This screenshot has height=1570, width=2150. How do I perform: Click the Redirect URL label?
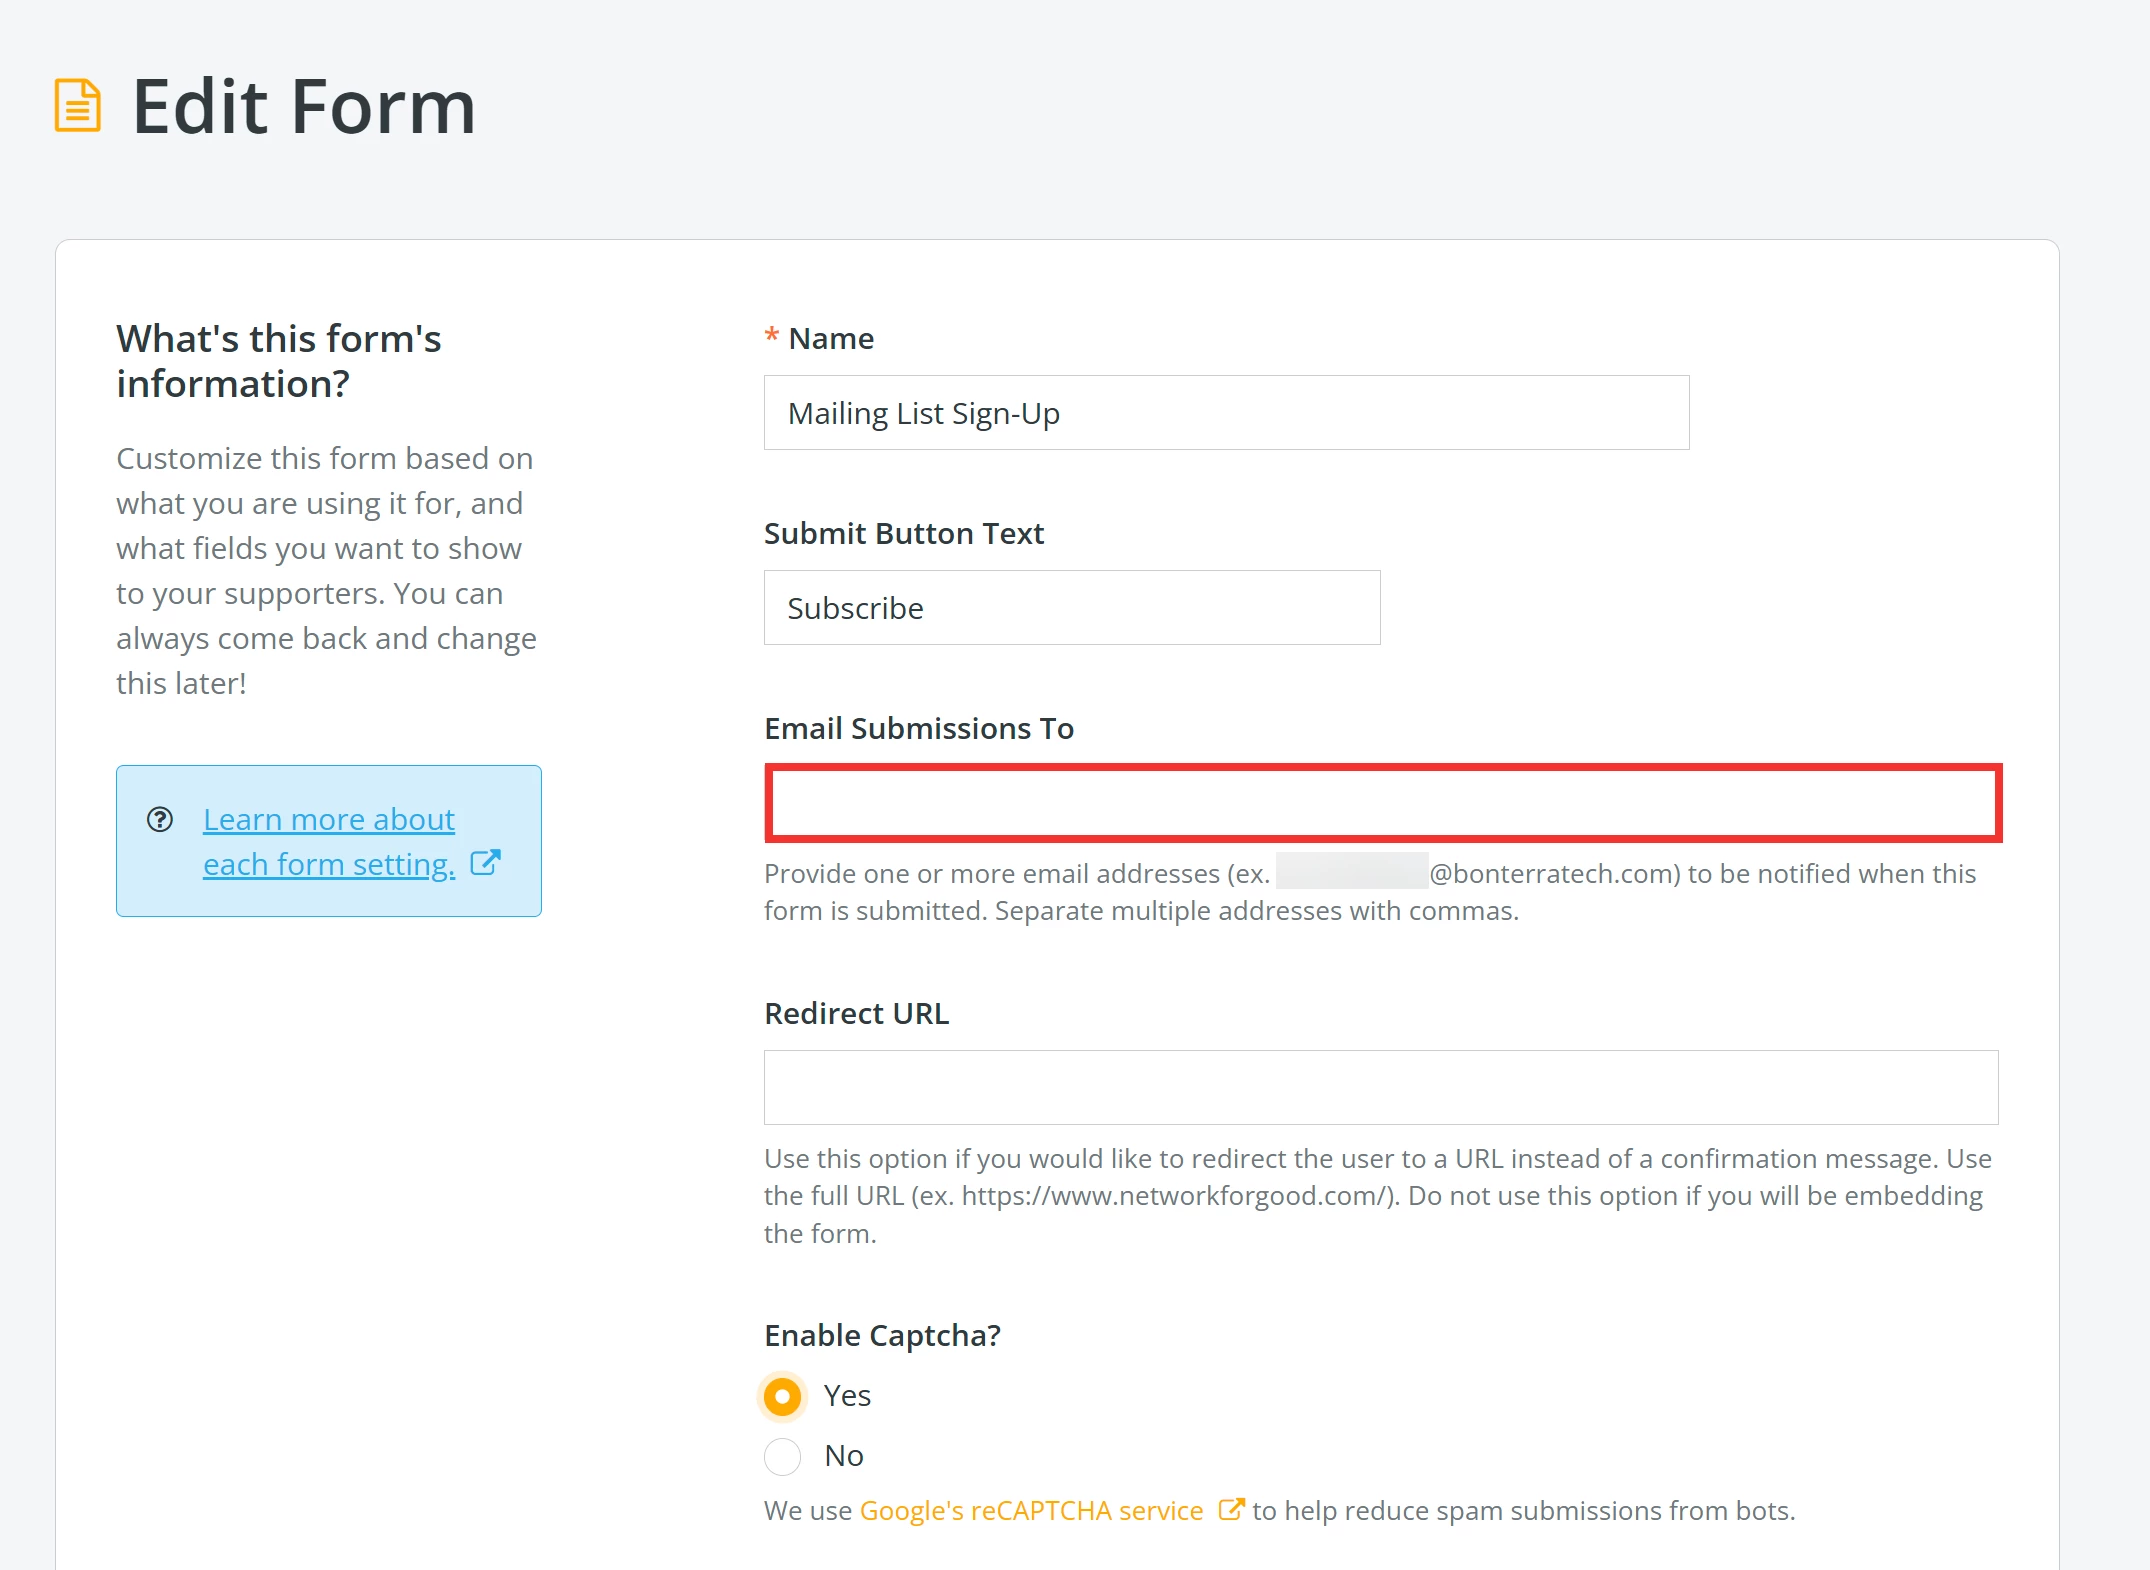[x=856, y=1014]
